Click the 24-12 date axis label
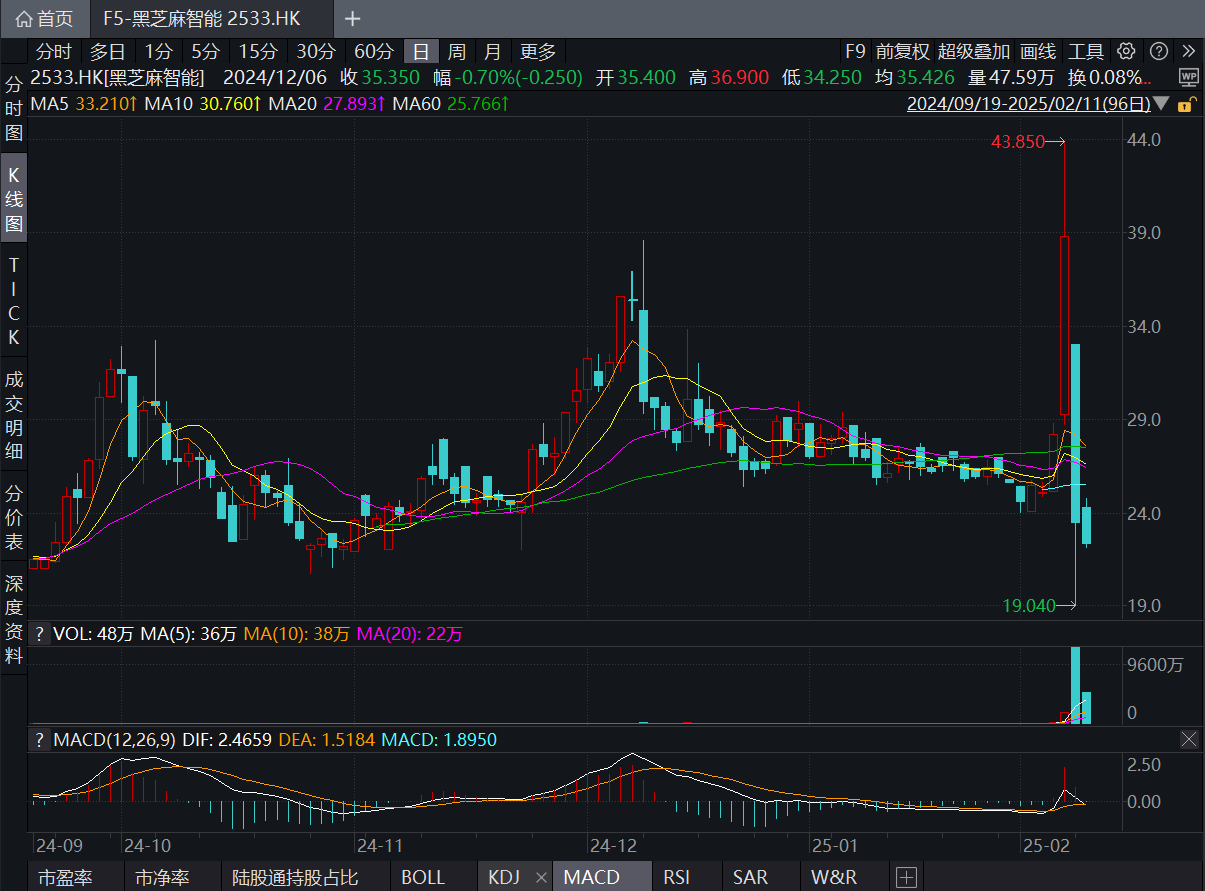 coord(613,845)
